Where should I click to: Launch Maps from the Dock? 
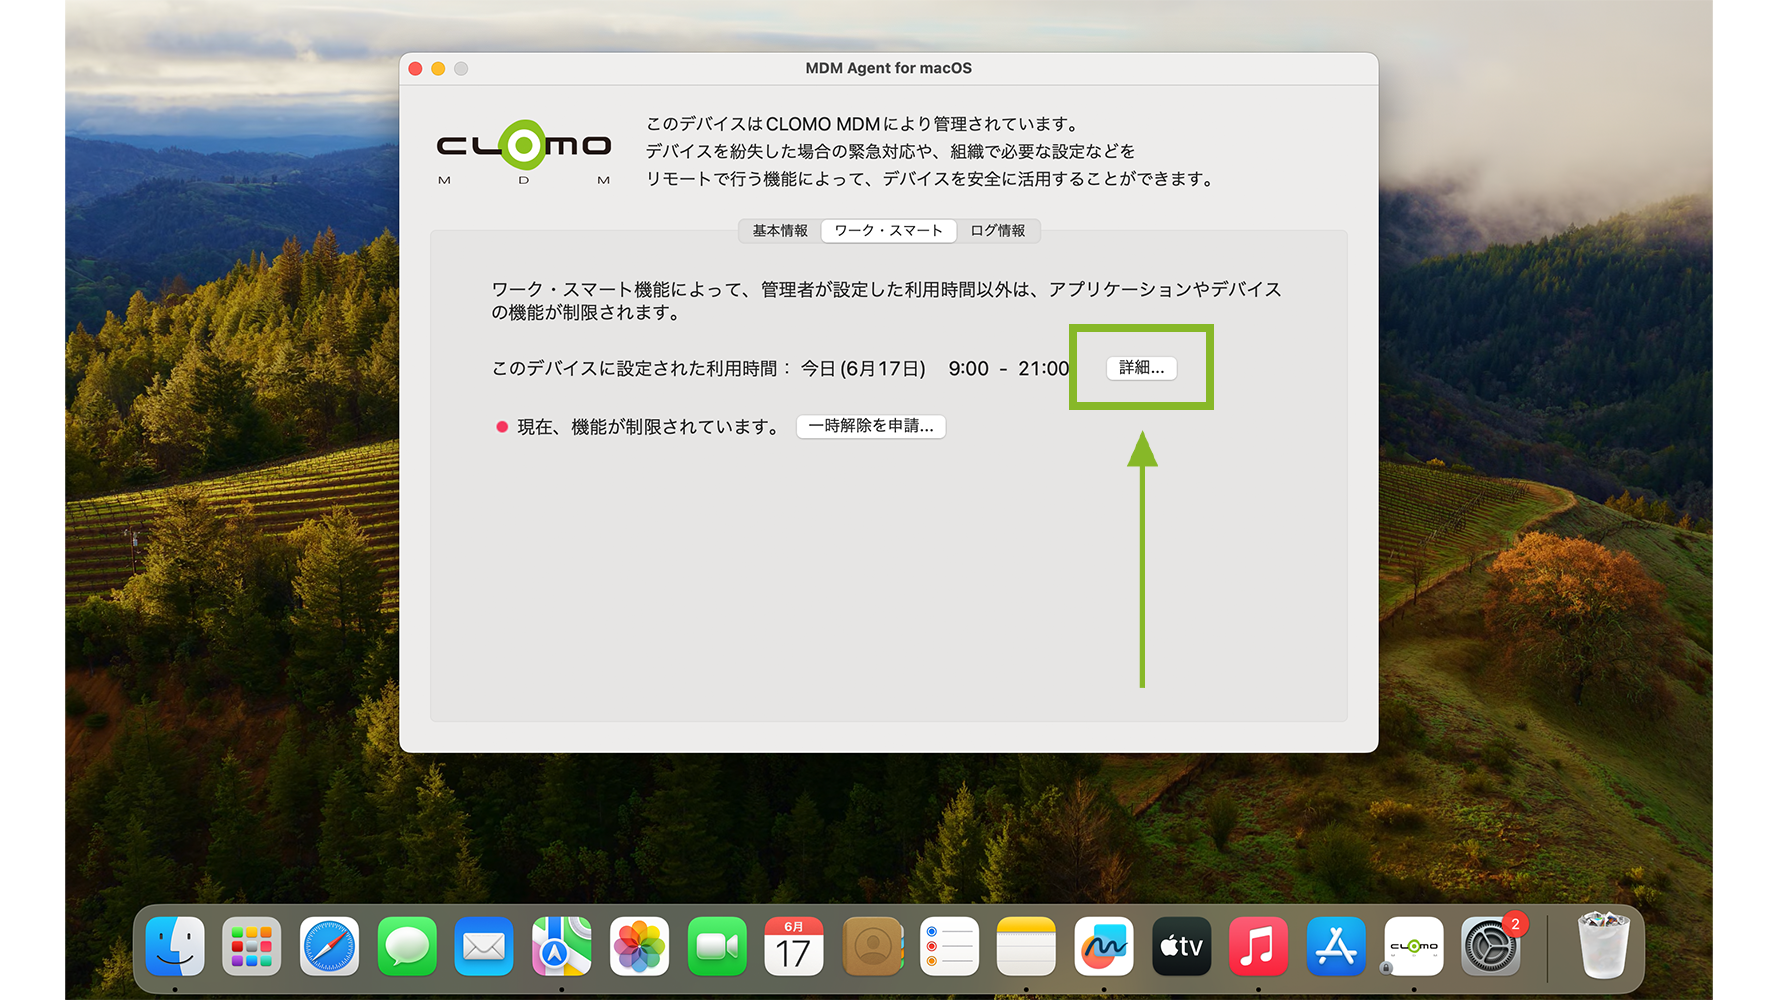point(561,946)
